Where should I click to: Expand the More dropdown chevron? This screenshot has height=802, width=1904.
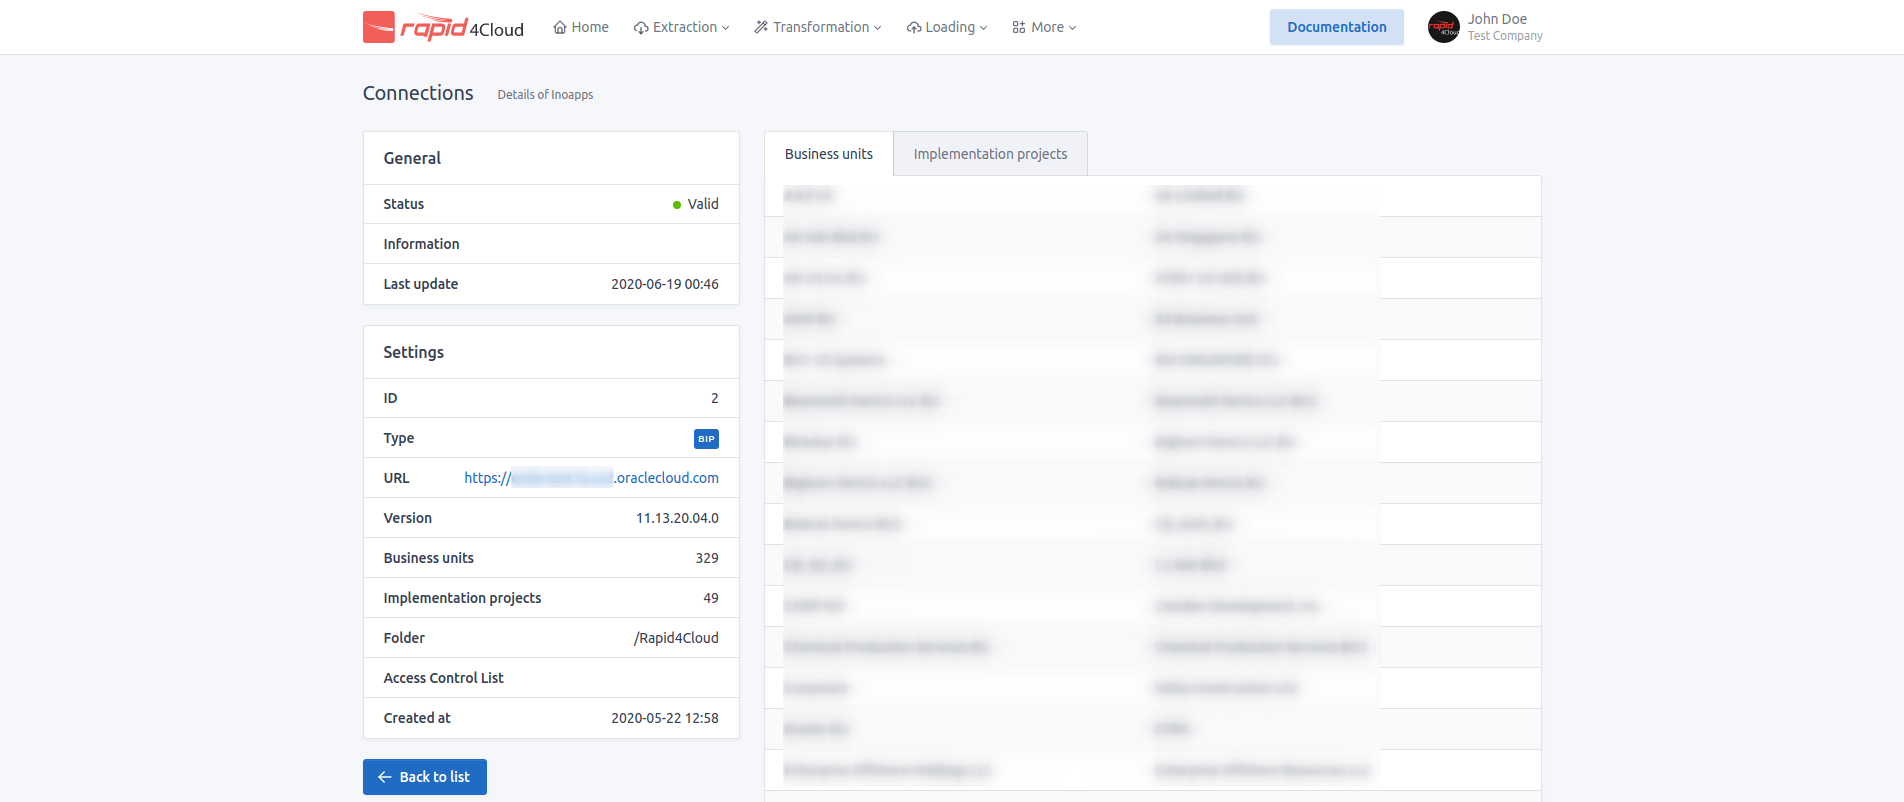[1072, 28]
